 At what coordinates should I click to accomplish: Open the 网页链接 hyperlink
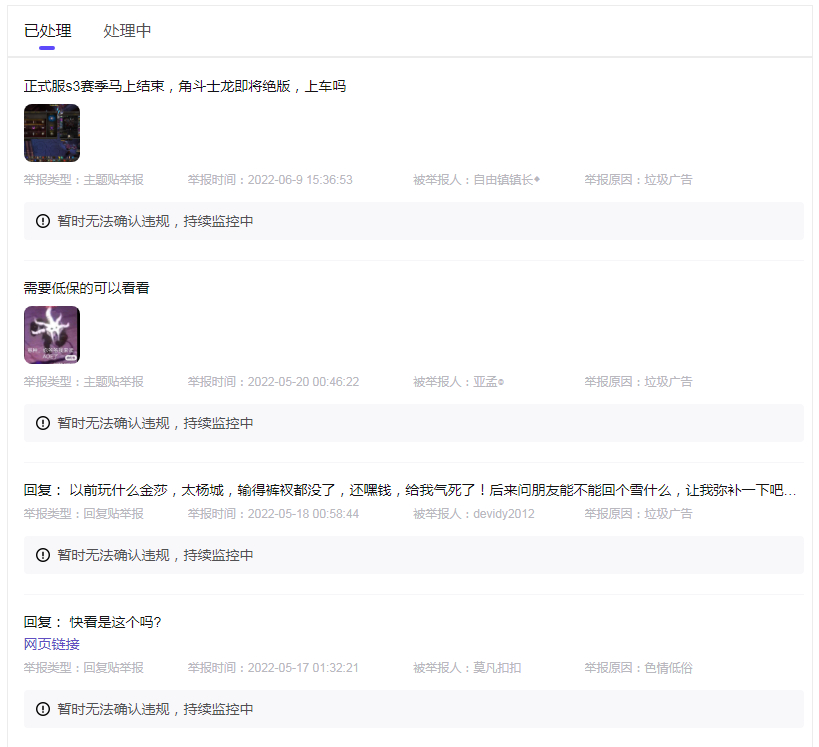click(52, 644)
